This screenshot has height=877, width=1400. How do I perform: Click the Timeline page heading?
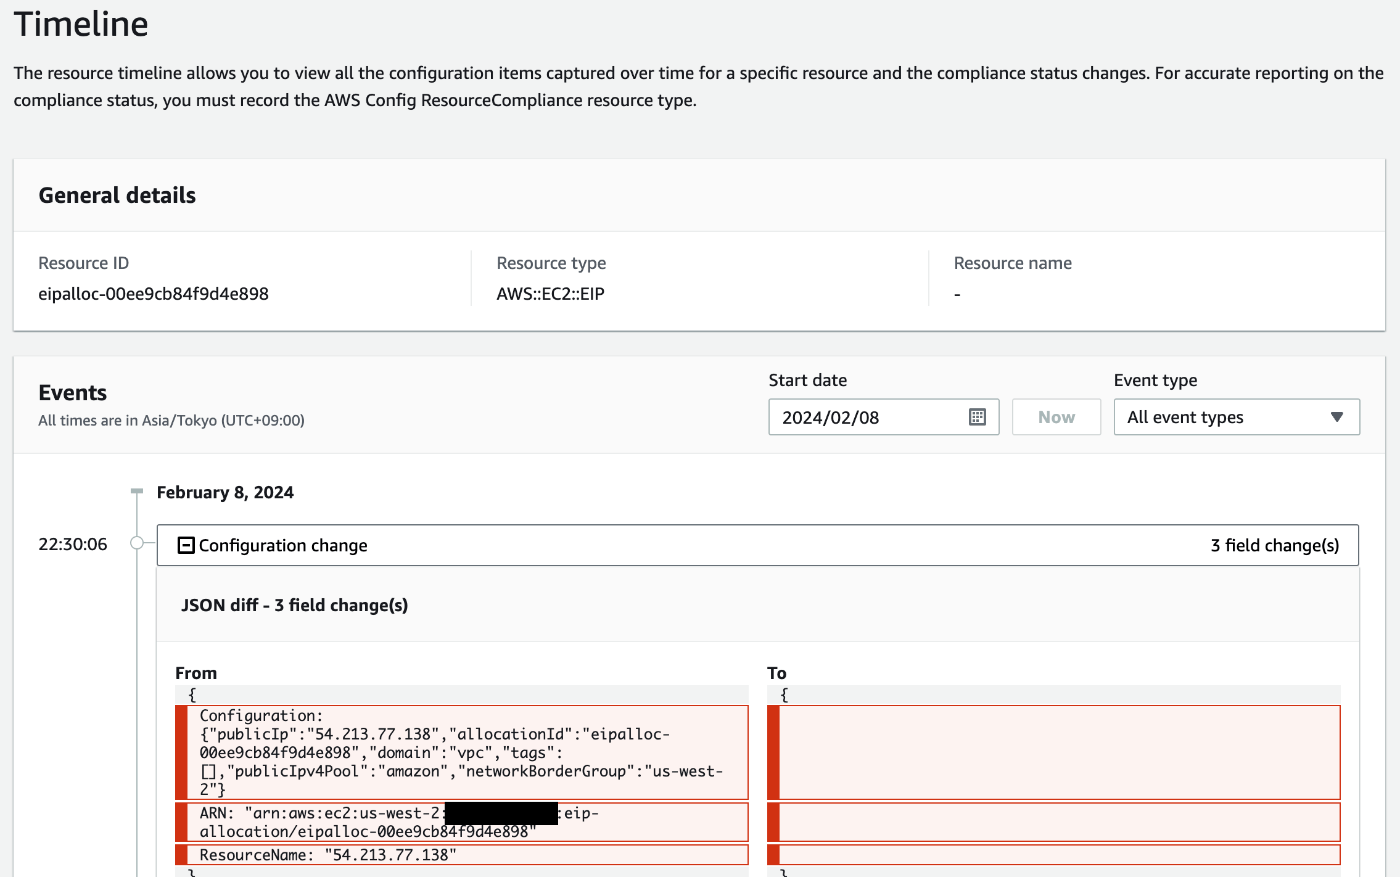(x=81, y=24)
